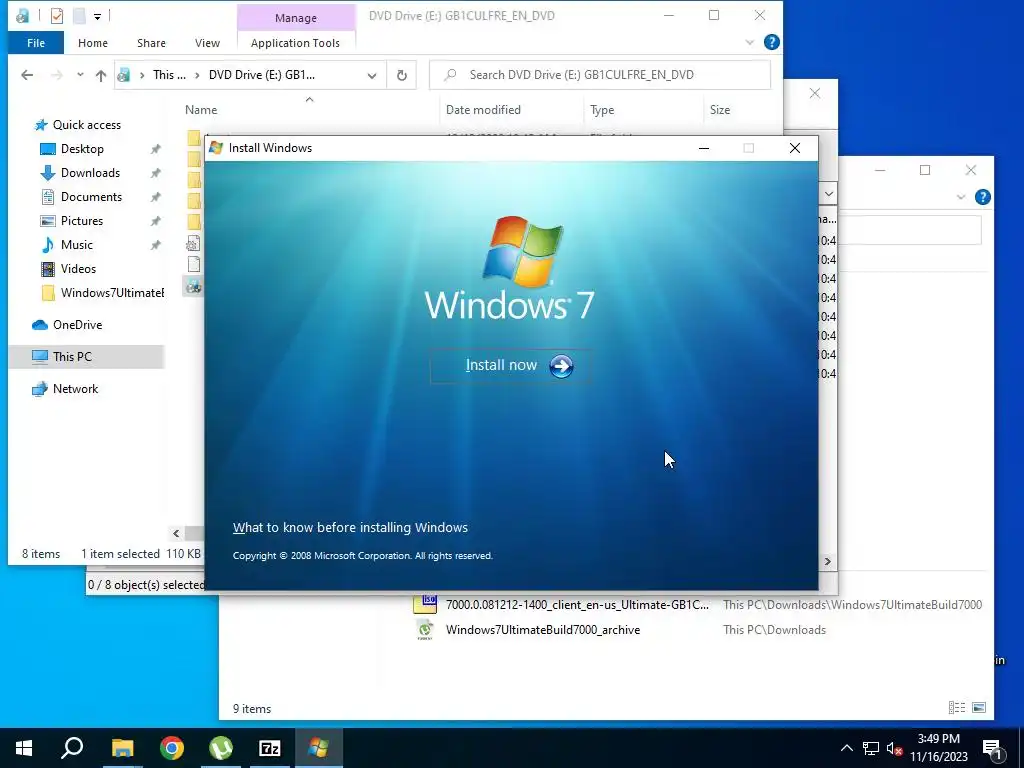Select the 7000.0.081212 ISO file

coord(577,605)
